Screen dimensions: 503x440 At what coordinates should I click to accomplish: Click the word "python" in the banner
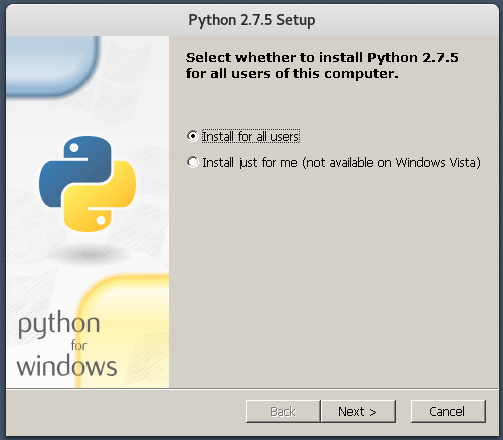point(59,324)
